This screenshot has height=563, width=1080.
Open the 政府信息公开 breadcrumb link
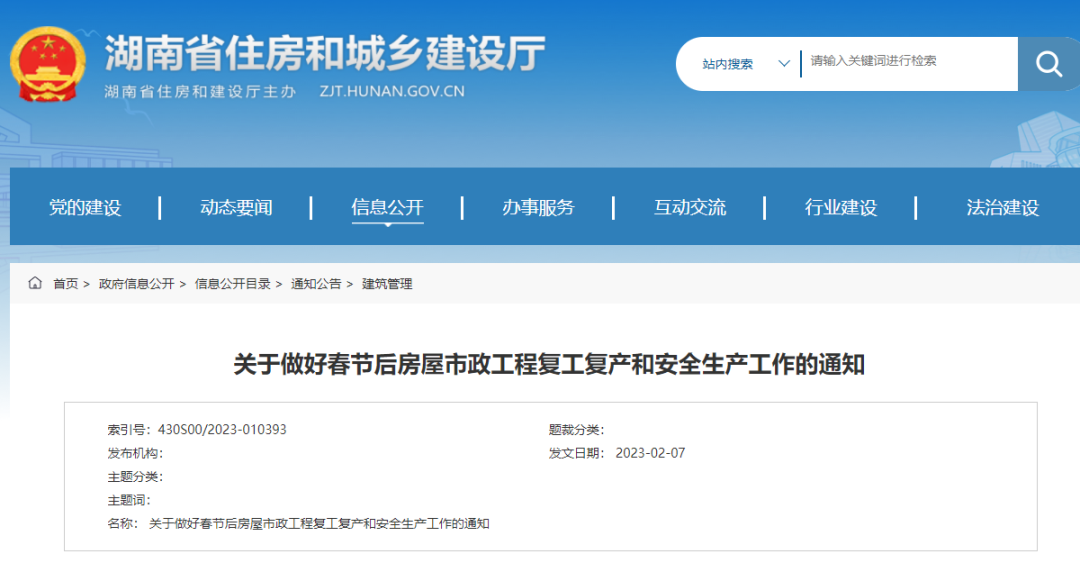pos(136,284)
